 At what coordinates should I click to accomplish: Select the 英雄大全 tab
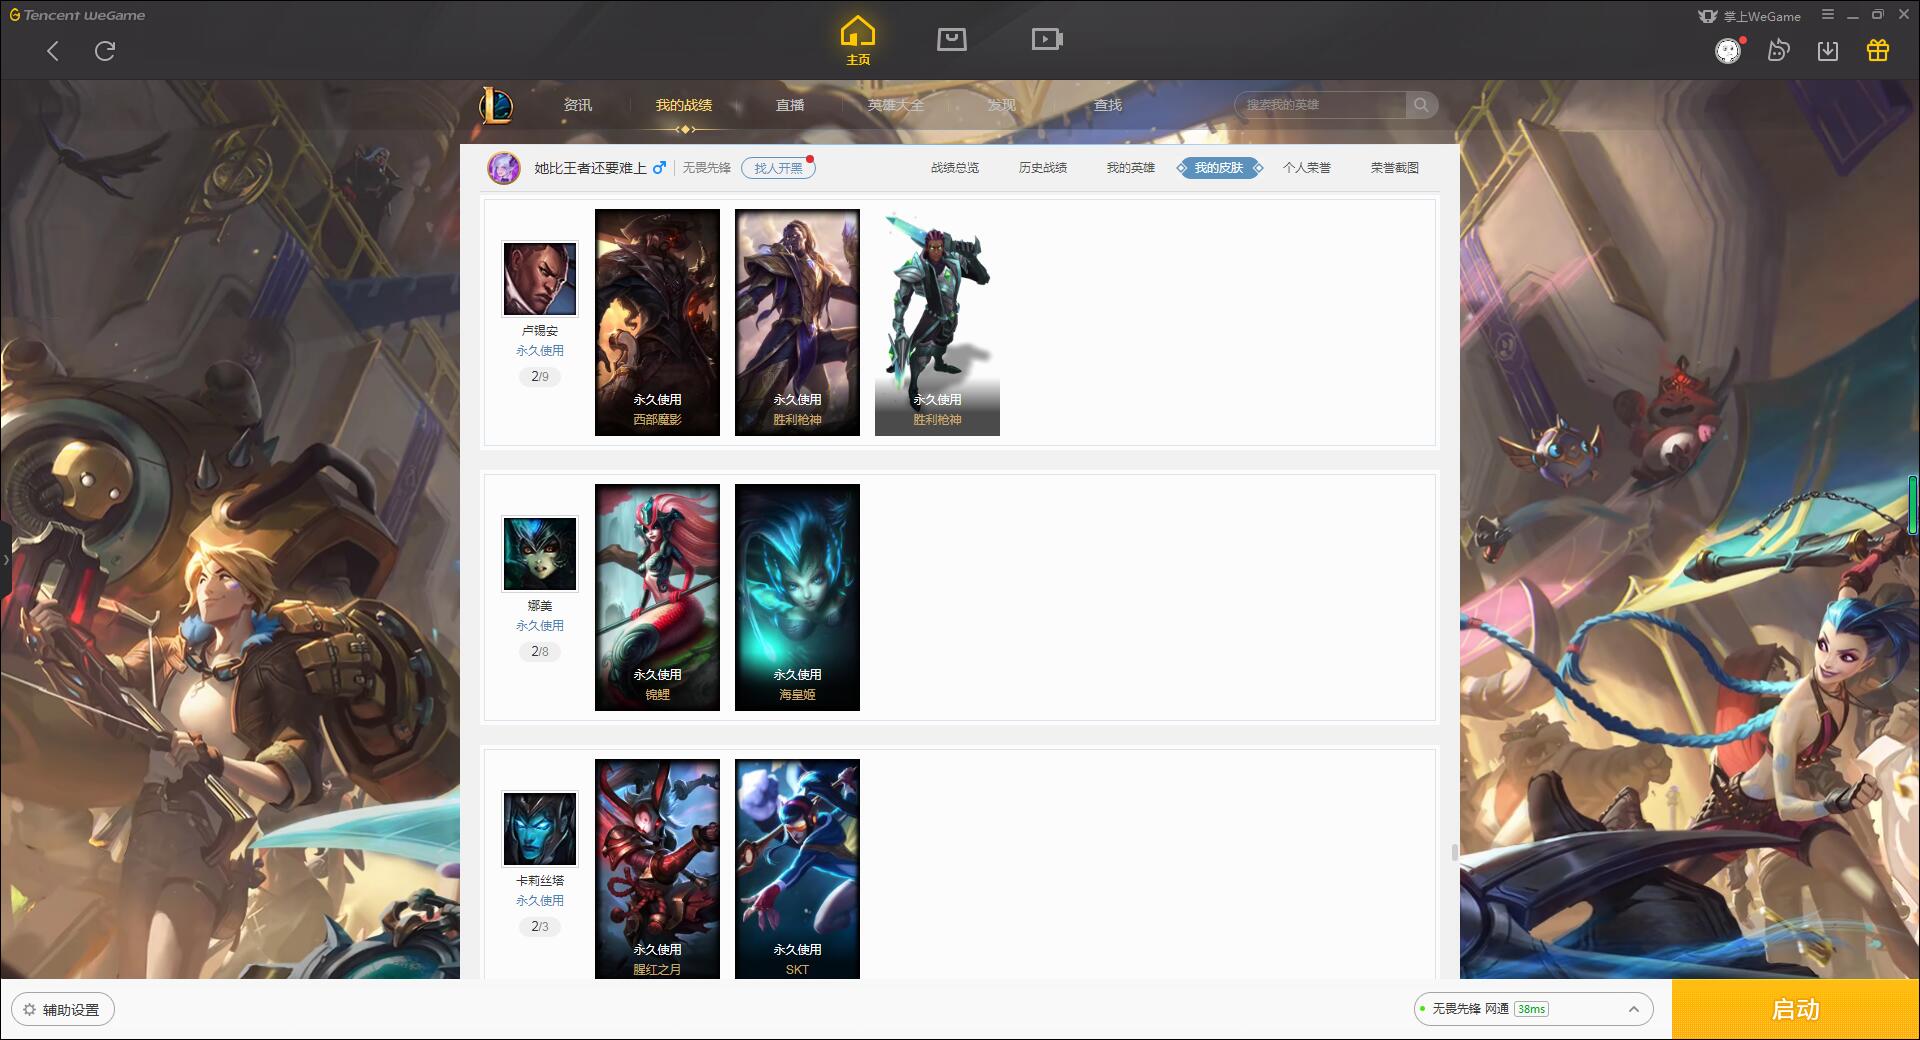(x=896, y=105)
